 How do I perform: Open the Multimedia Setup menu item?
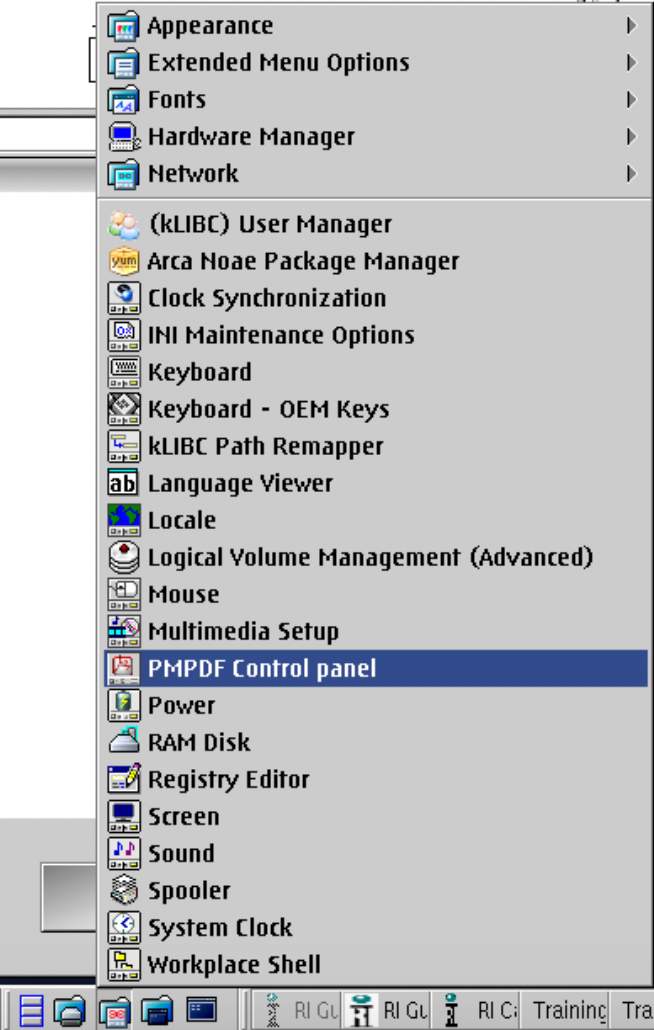tap(376, 631)
